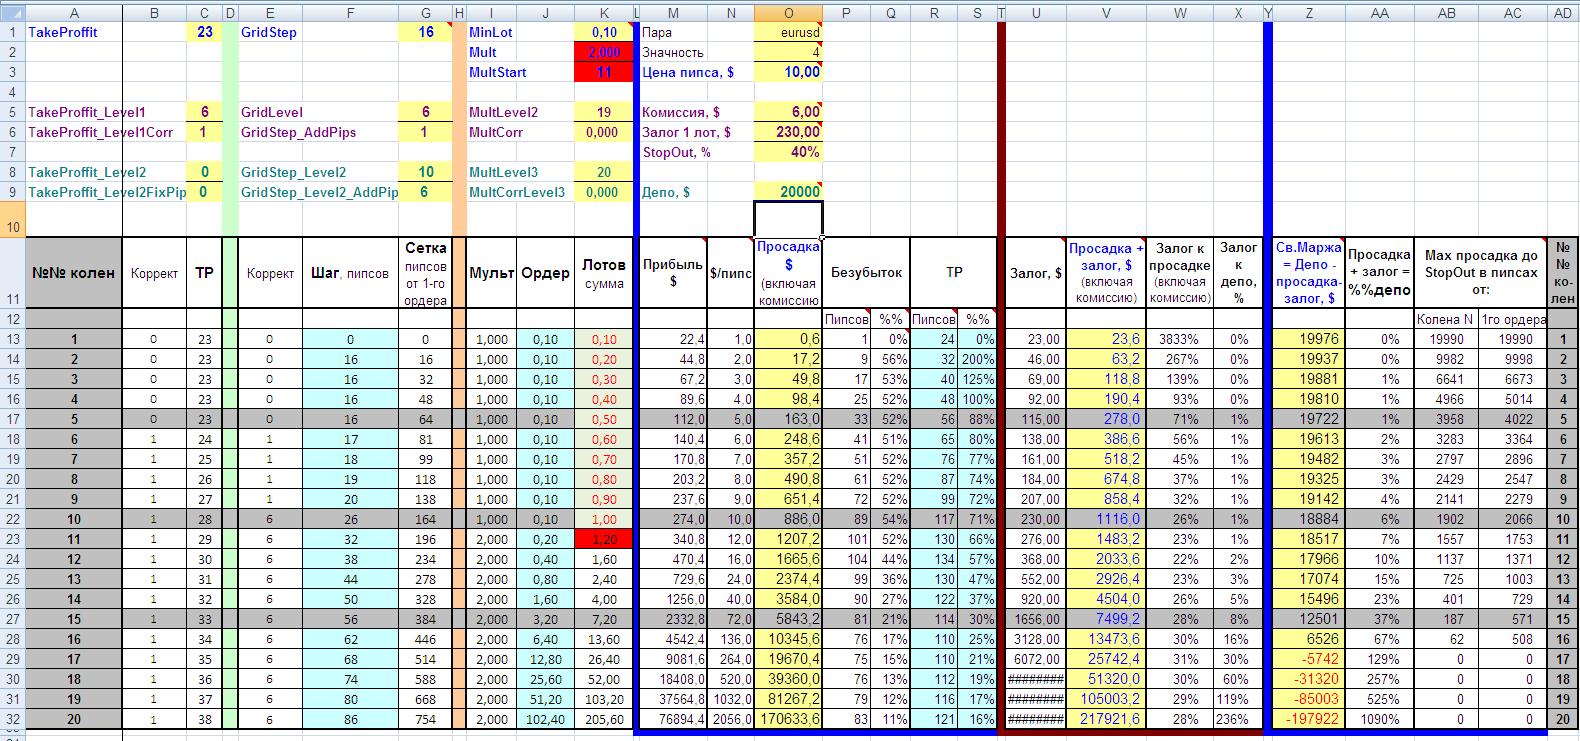Click the Просадка + залог cell 7499,2

(x=1106, y=619)
